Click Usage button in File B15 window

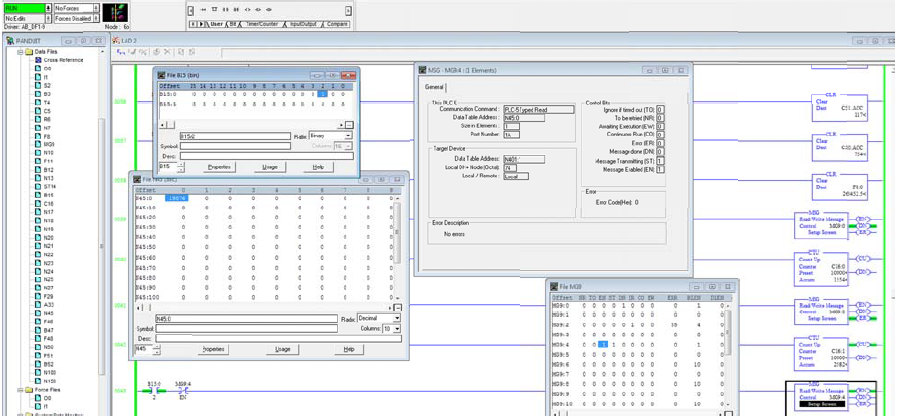click(270, 167)
